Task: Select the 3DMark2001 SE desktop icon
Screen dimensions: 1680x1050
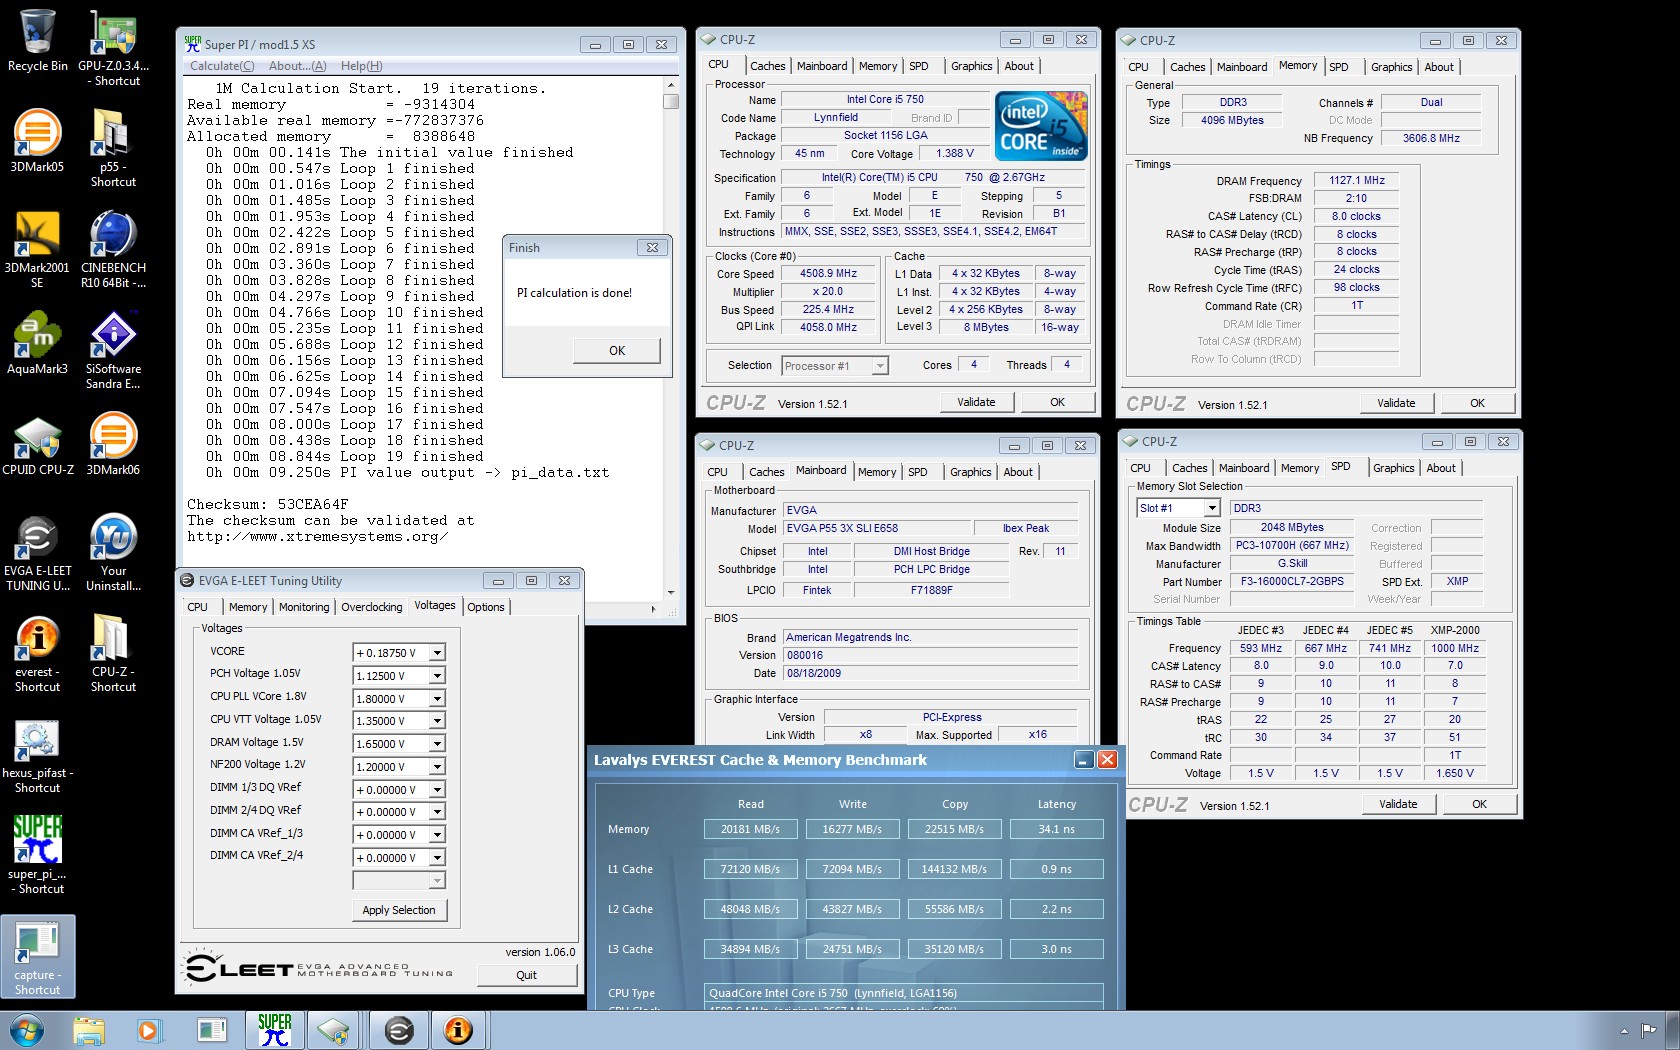Action: point(37,249)
